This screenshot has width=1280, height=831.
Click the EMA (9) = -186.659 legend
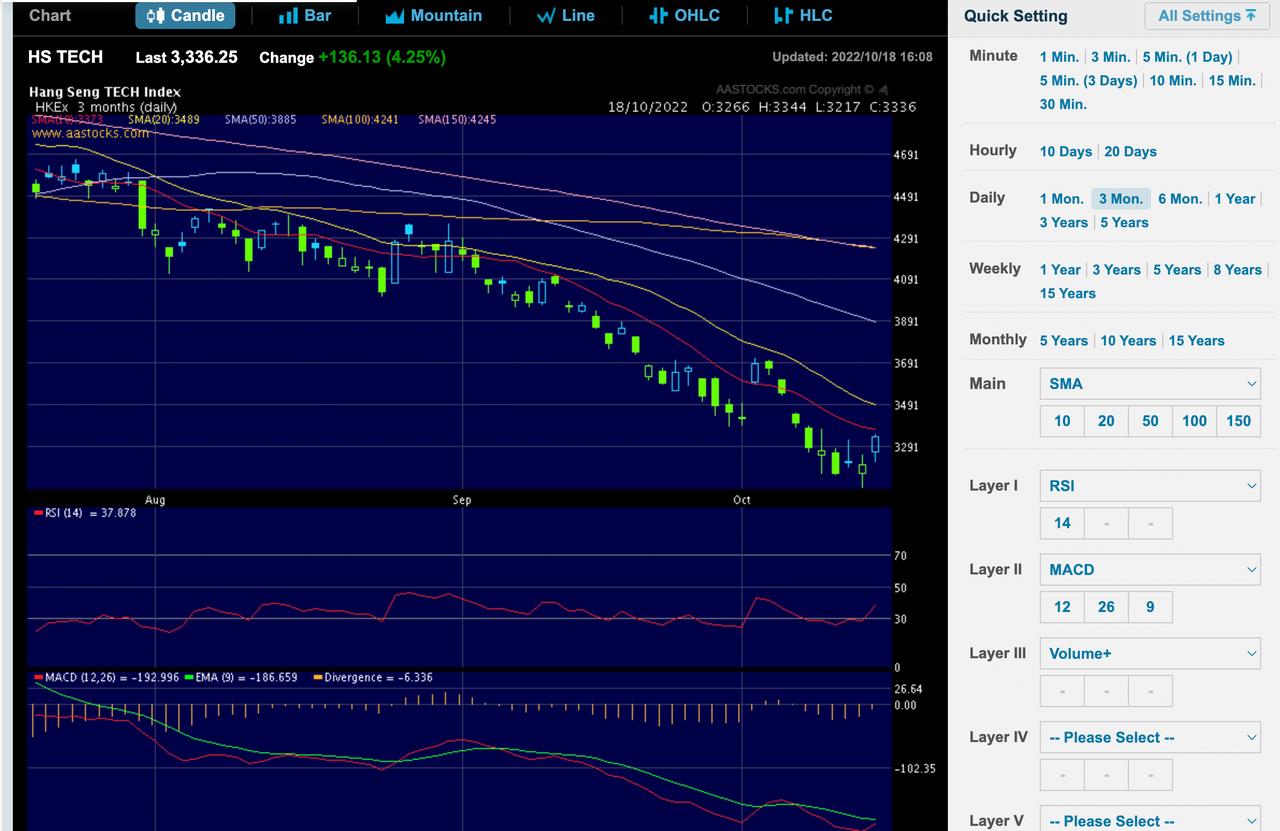241,677
